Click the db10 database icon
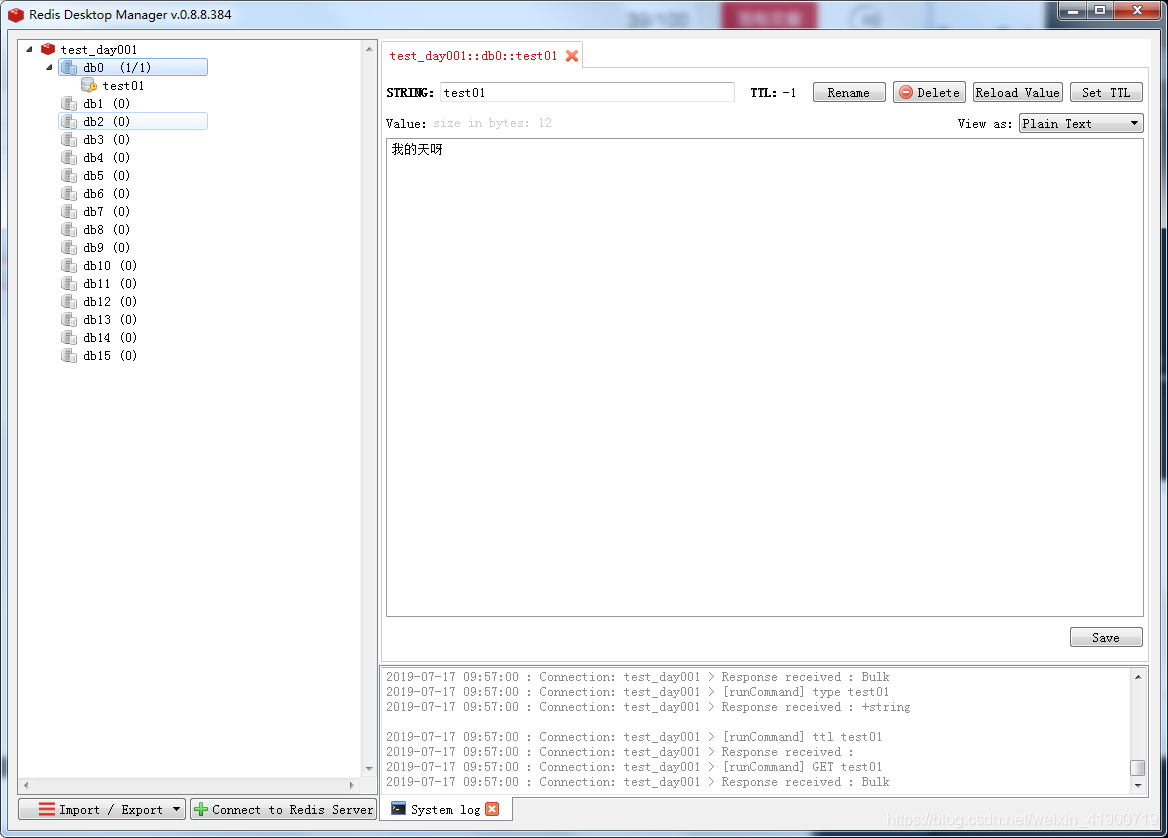This screenshot has height=838, width=1168. click(x=69, y=266)
